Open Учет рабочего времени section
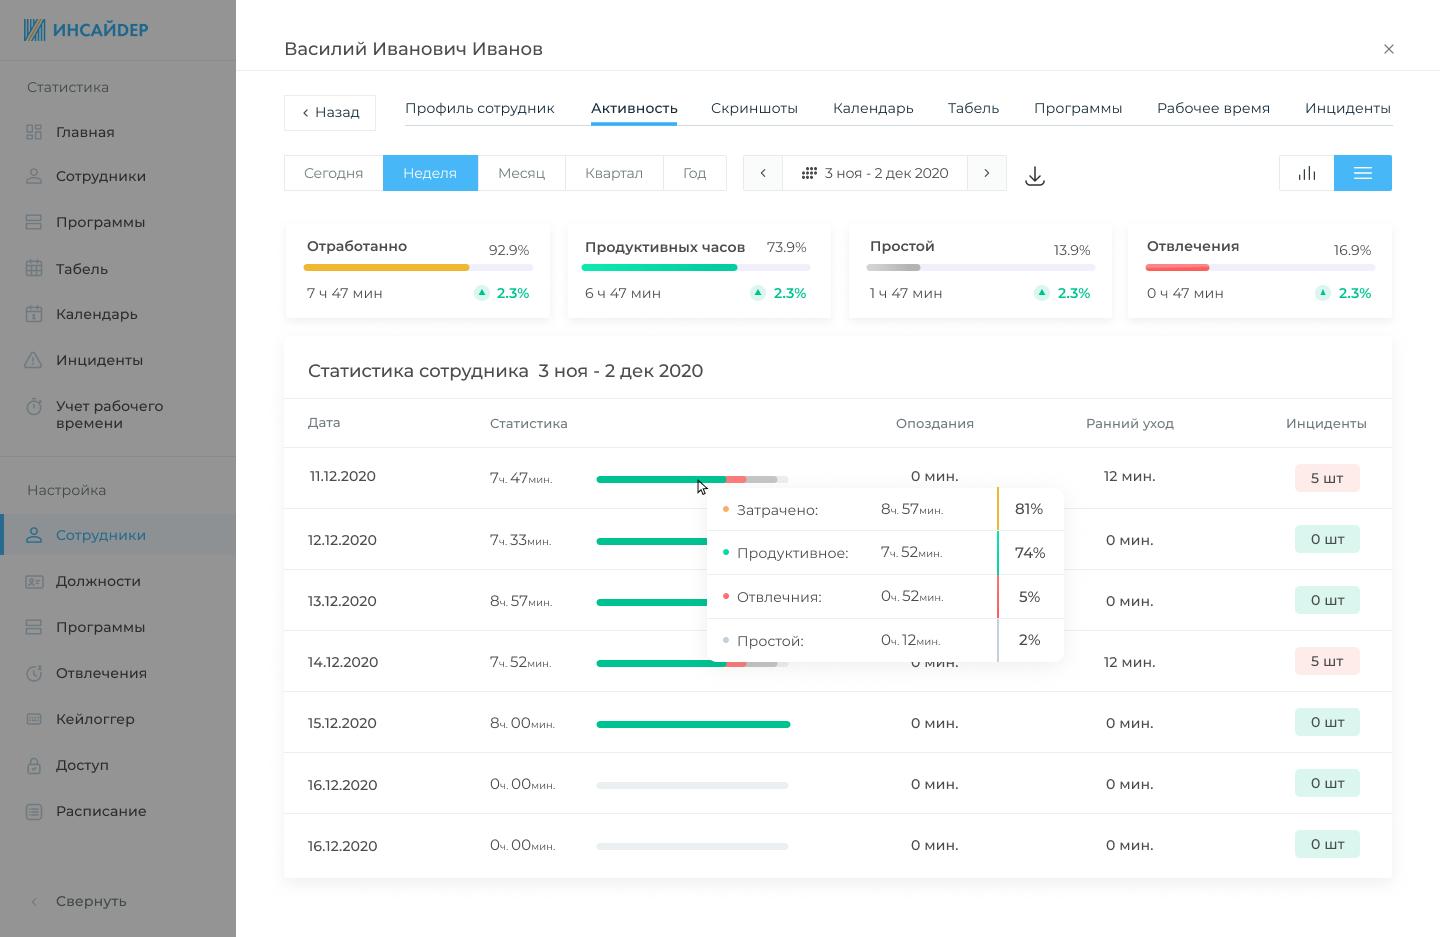 point(109,414)
